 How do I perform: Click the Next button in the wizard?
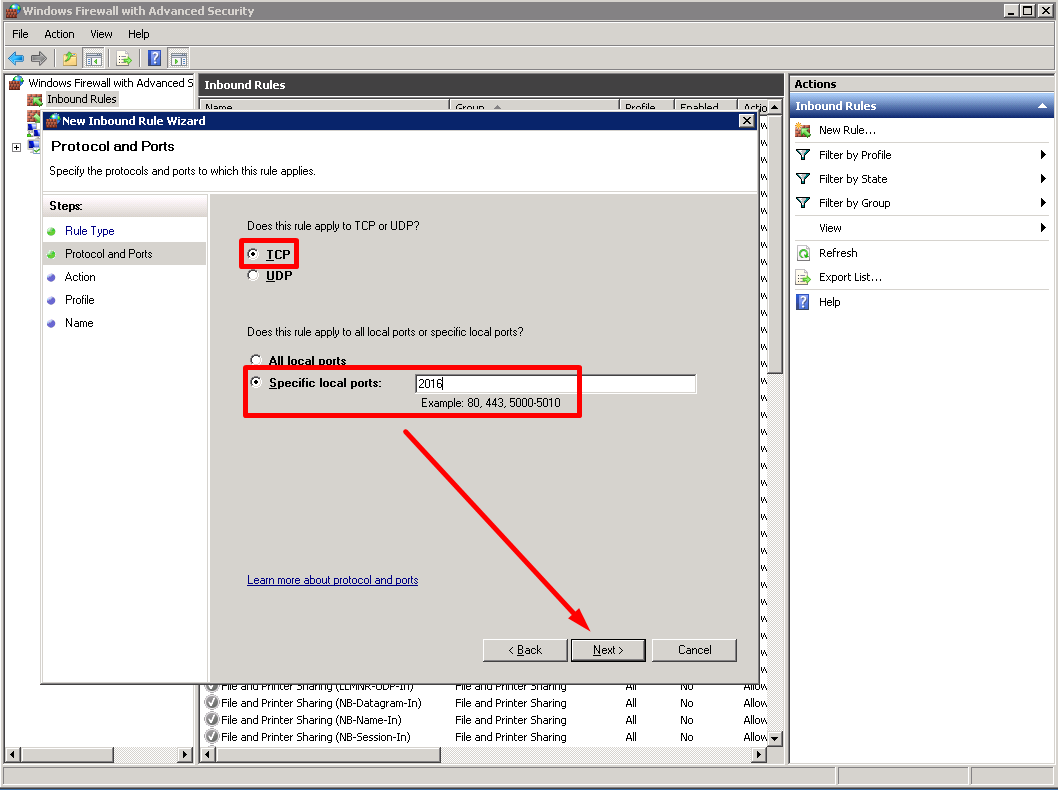click(608, 650)
